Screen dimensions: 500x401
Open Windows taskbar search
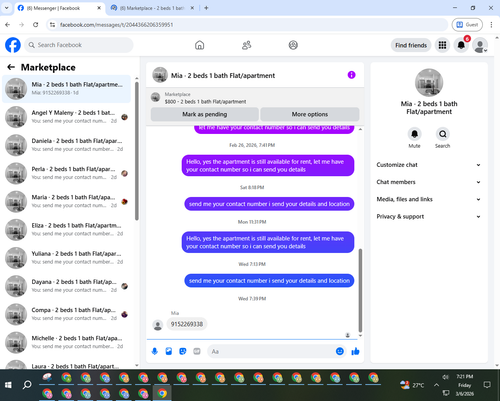(x=27, y=385)
